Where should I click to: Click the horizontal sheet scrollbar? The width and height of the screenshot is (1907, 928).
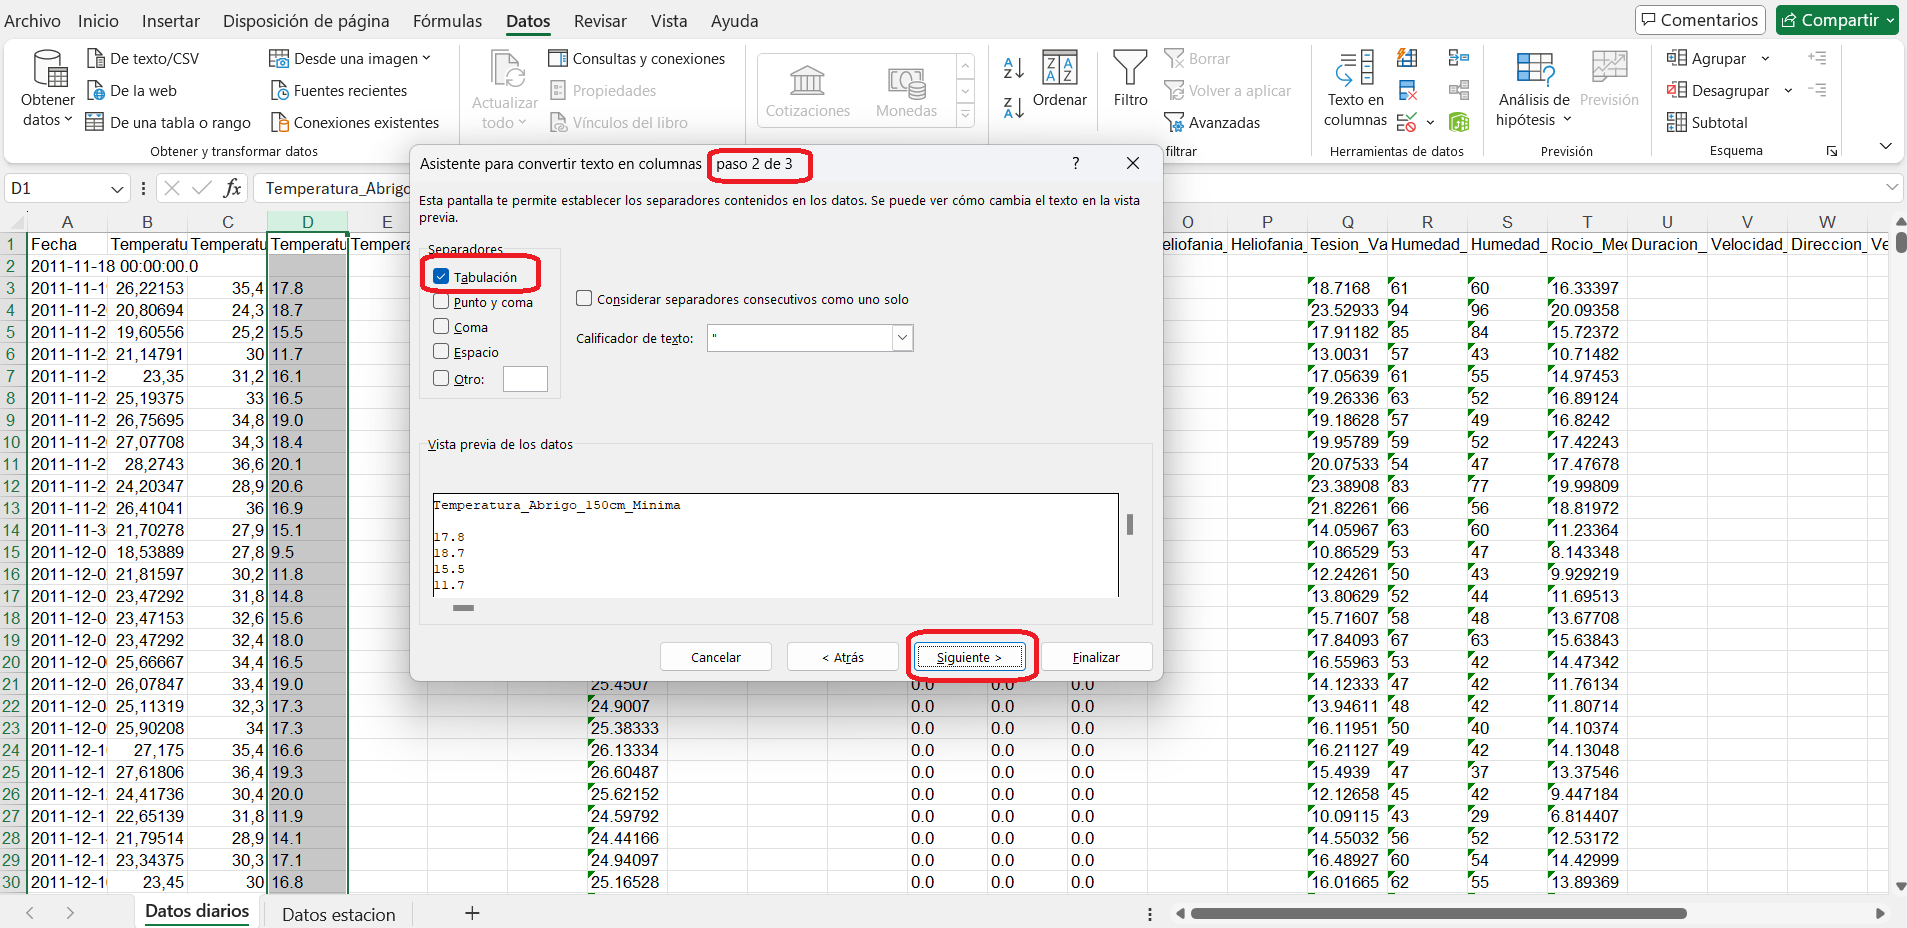(1437, 913)
